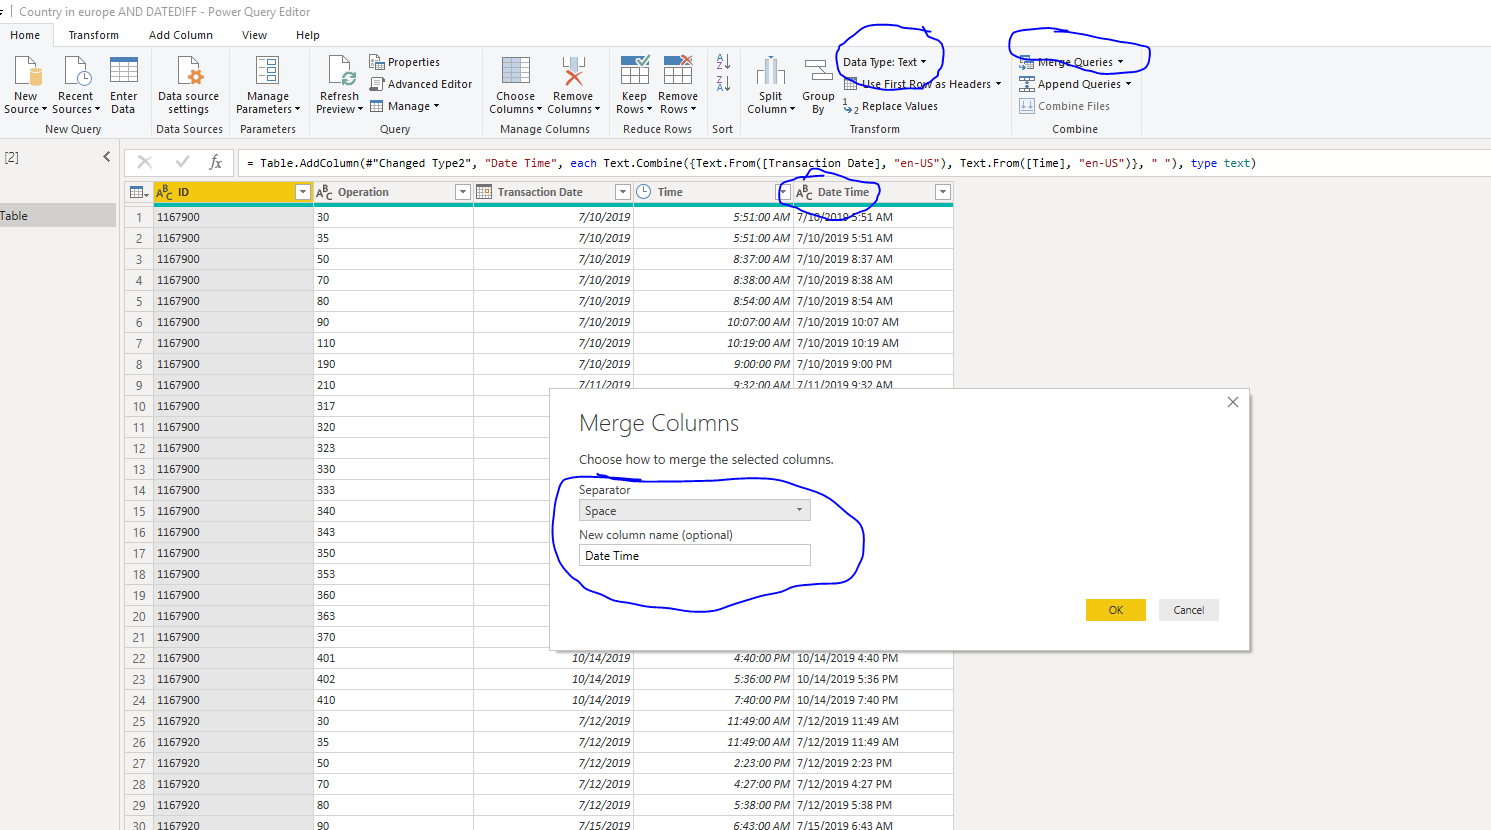Open the Advanced Editor
This screenshot has height=830, width=1491.
421,84
